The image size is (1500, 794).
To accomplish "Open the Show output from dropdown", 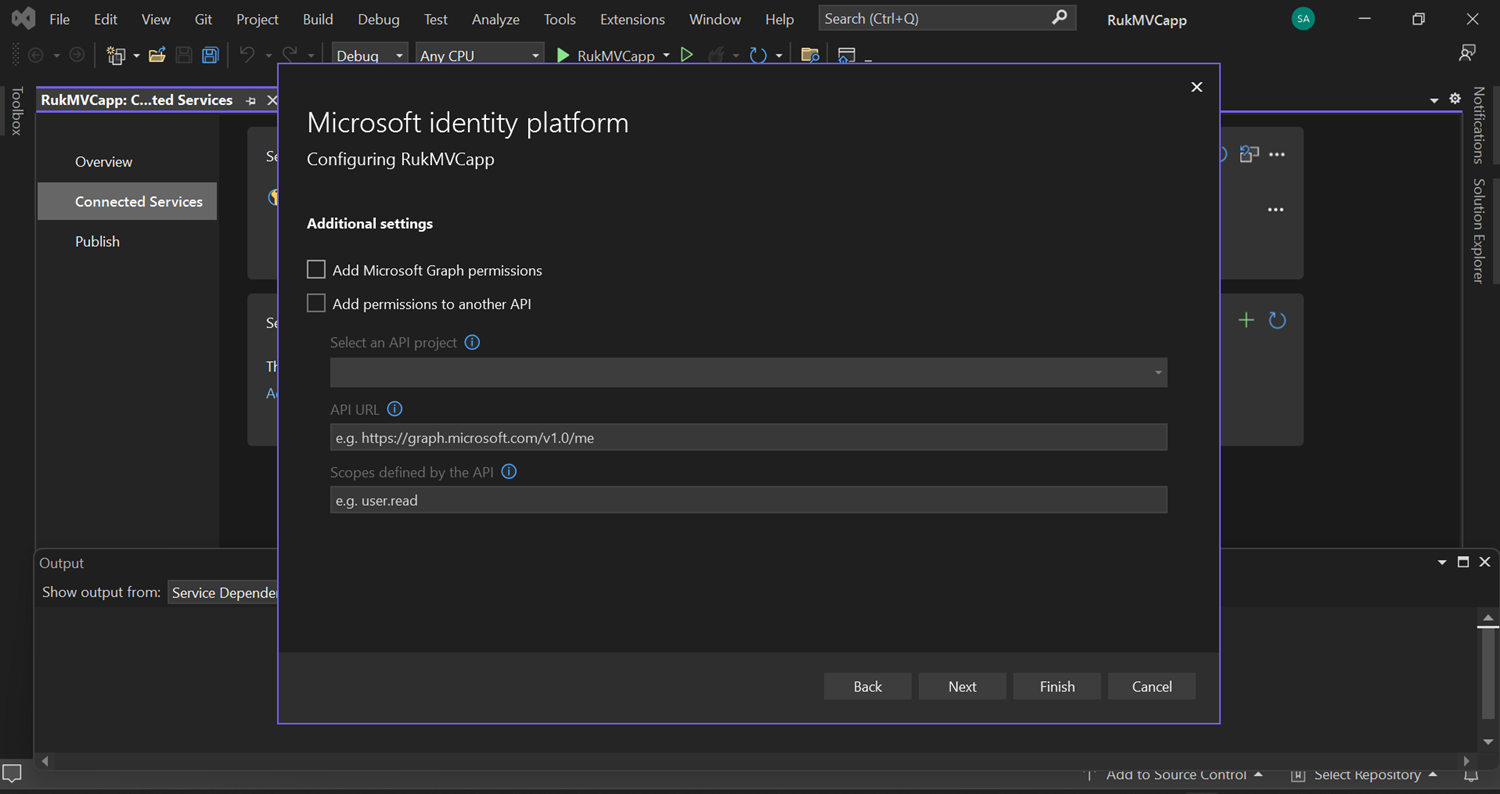I will (x=223, y=593).
